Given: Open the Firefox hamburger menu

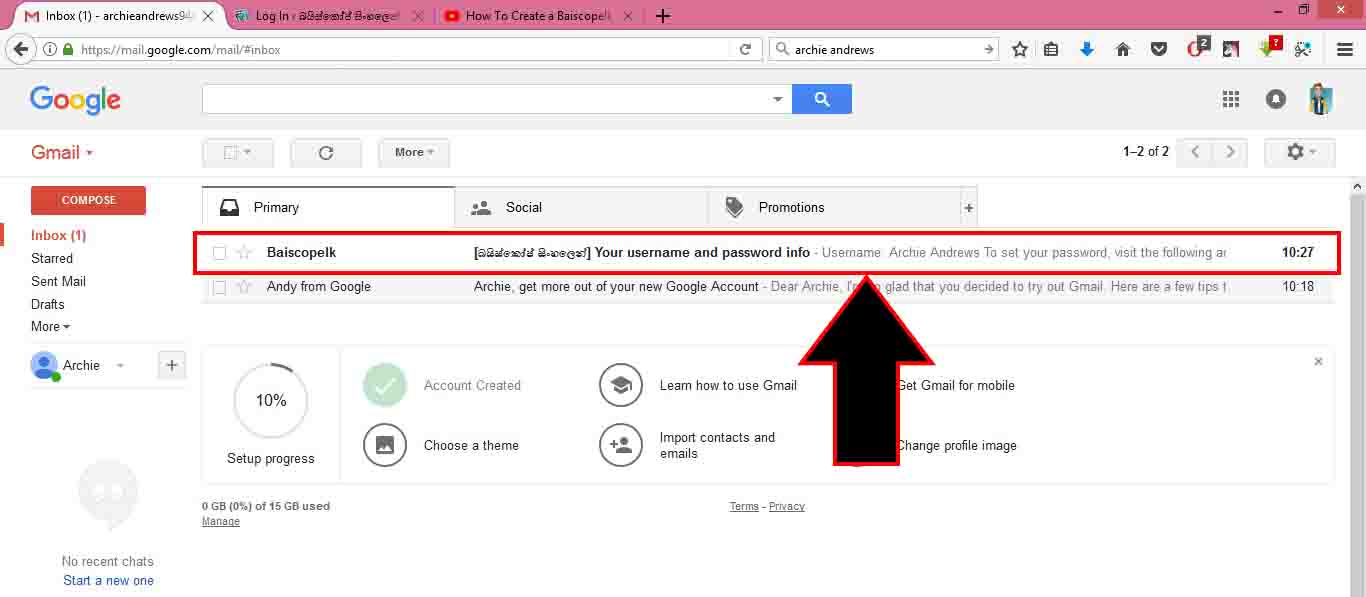Looking at the screenshot, I should coord(1345,49).
